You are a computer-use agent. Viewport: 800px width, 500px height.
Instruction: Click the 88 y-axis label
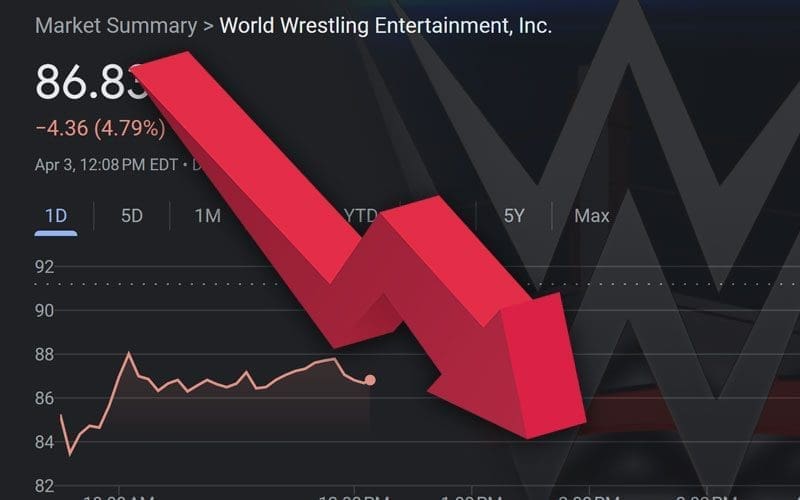(46, 355)
